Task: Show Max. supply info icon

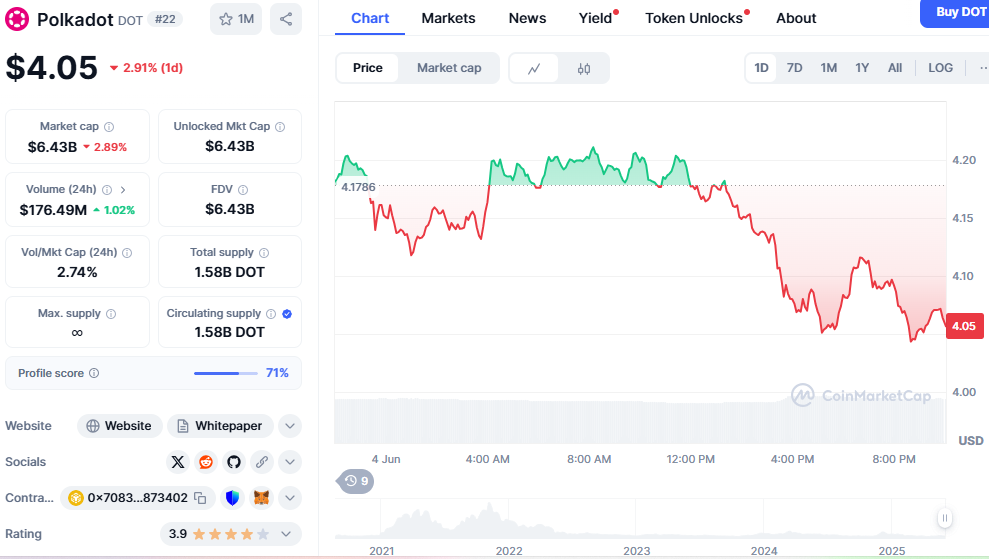Action: click(x=111, y=314)
